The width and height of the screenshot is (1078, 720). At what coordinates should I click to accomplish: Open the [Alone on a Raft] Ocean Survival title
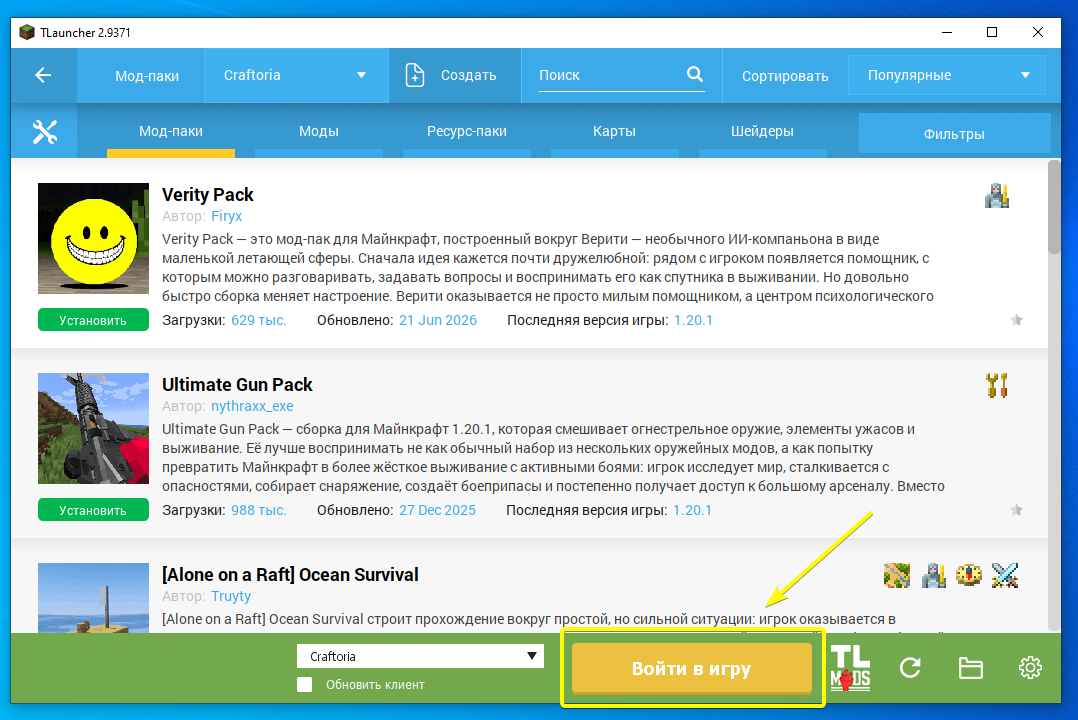(x=290, y=574)
